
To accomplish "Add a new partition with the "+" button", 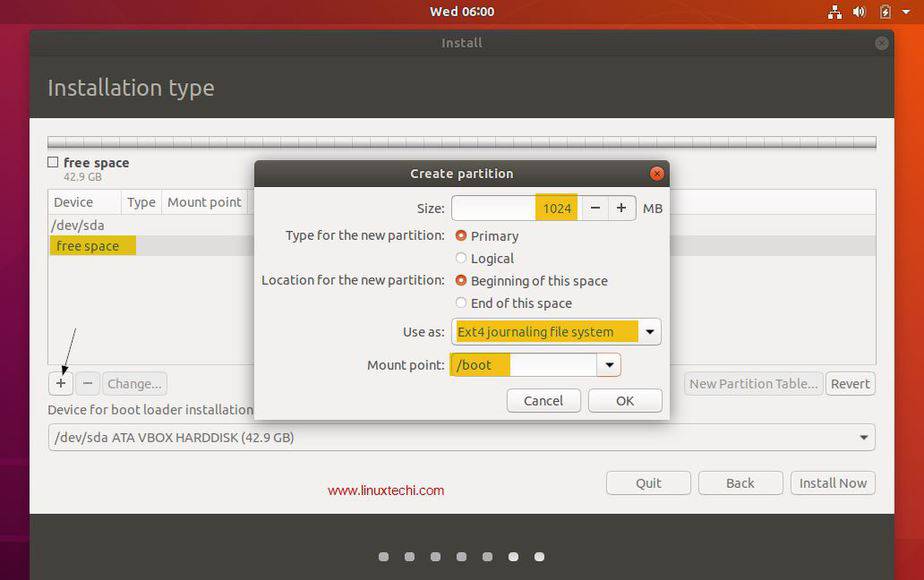I will tap(60, 383).
